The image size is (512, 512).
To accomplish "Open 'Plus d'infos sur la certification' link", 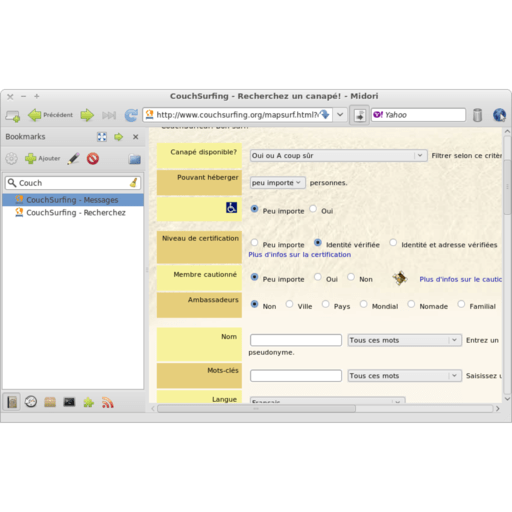I will pos(300,254).
